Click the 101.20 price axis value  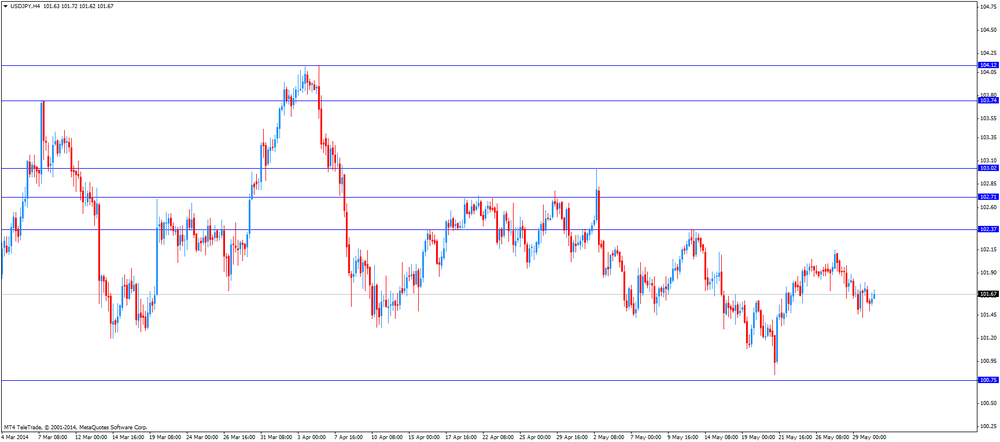[x=989, y=338]
